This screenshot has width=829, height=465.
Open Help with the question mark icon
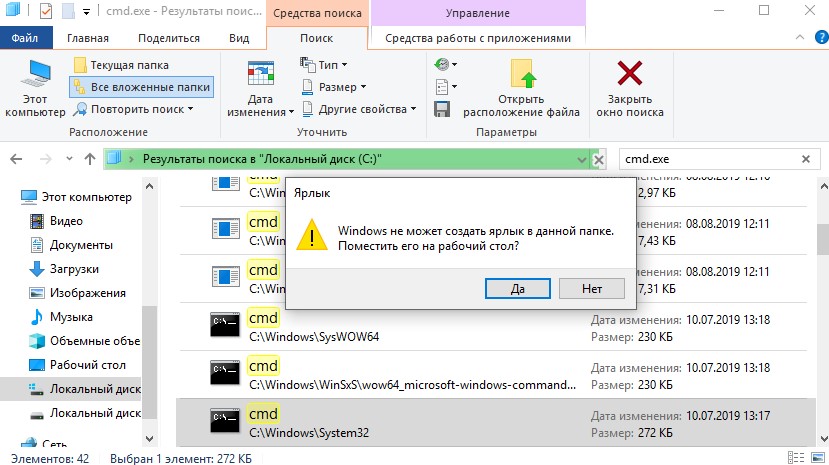[822, 38]
